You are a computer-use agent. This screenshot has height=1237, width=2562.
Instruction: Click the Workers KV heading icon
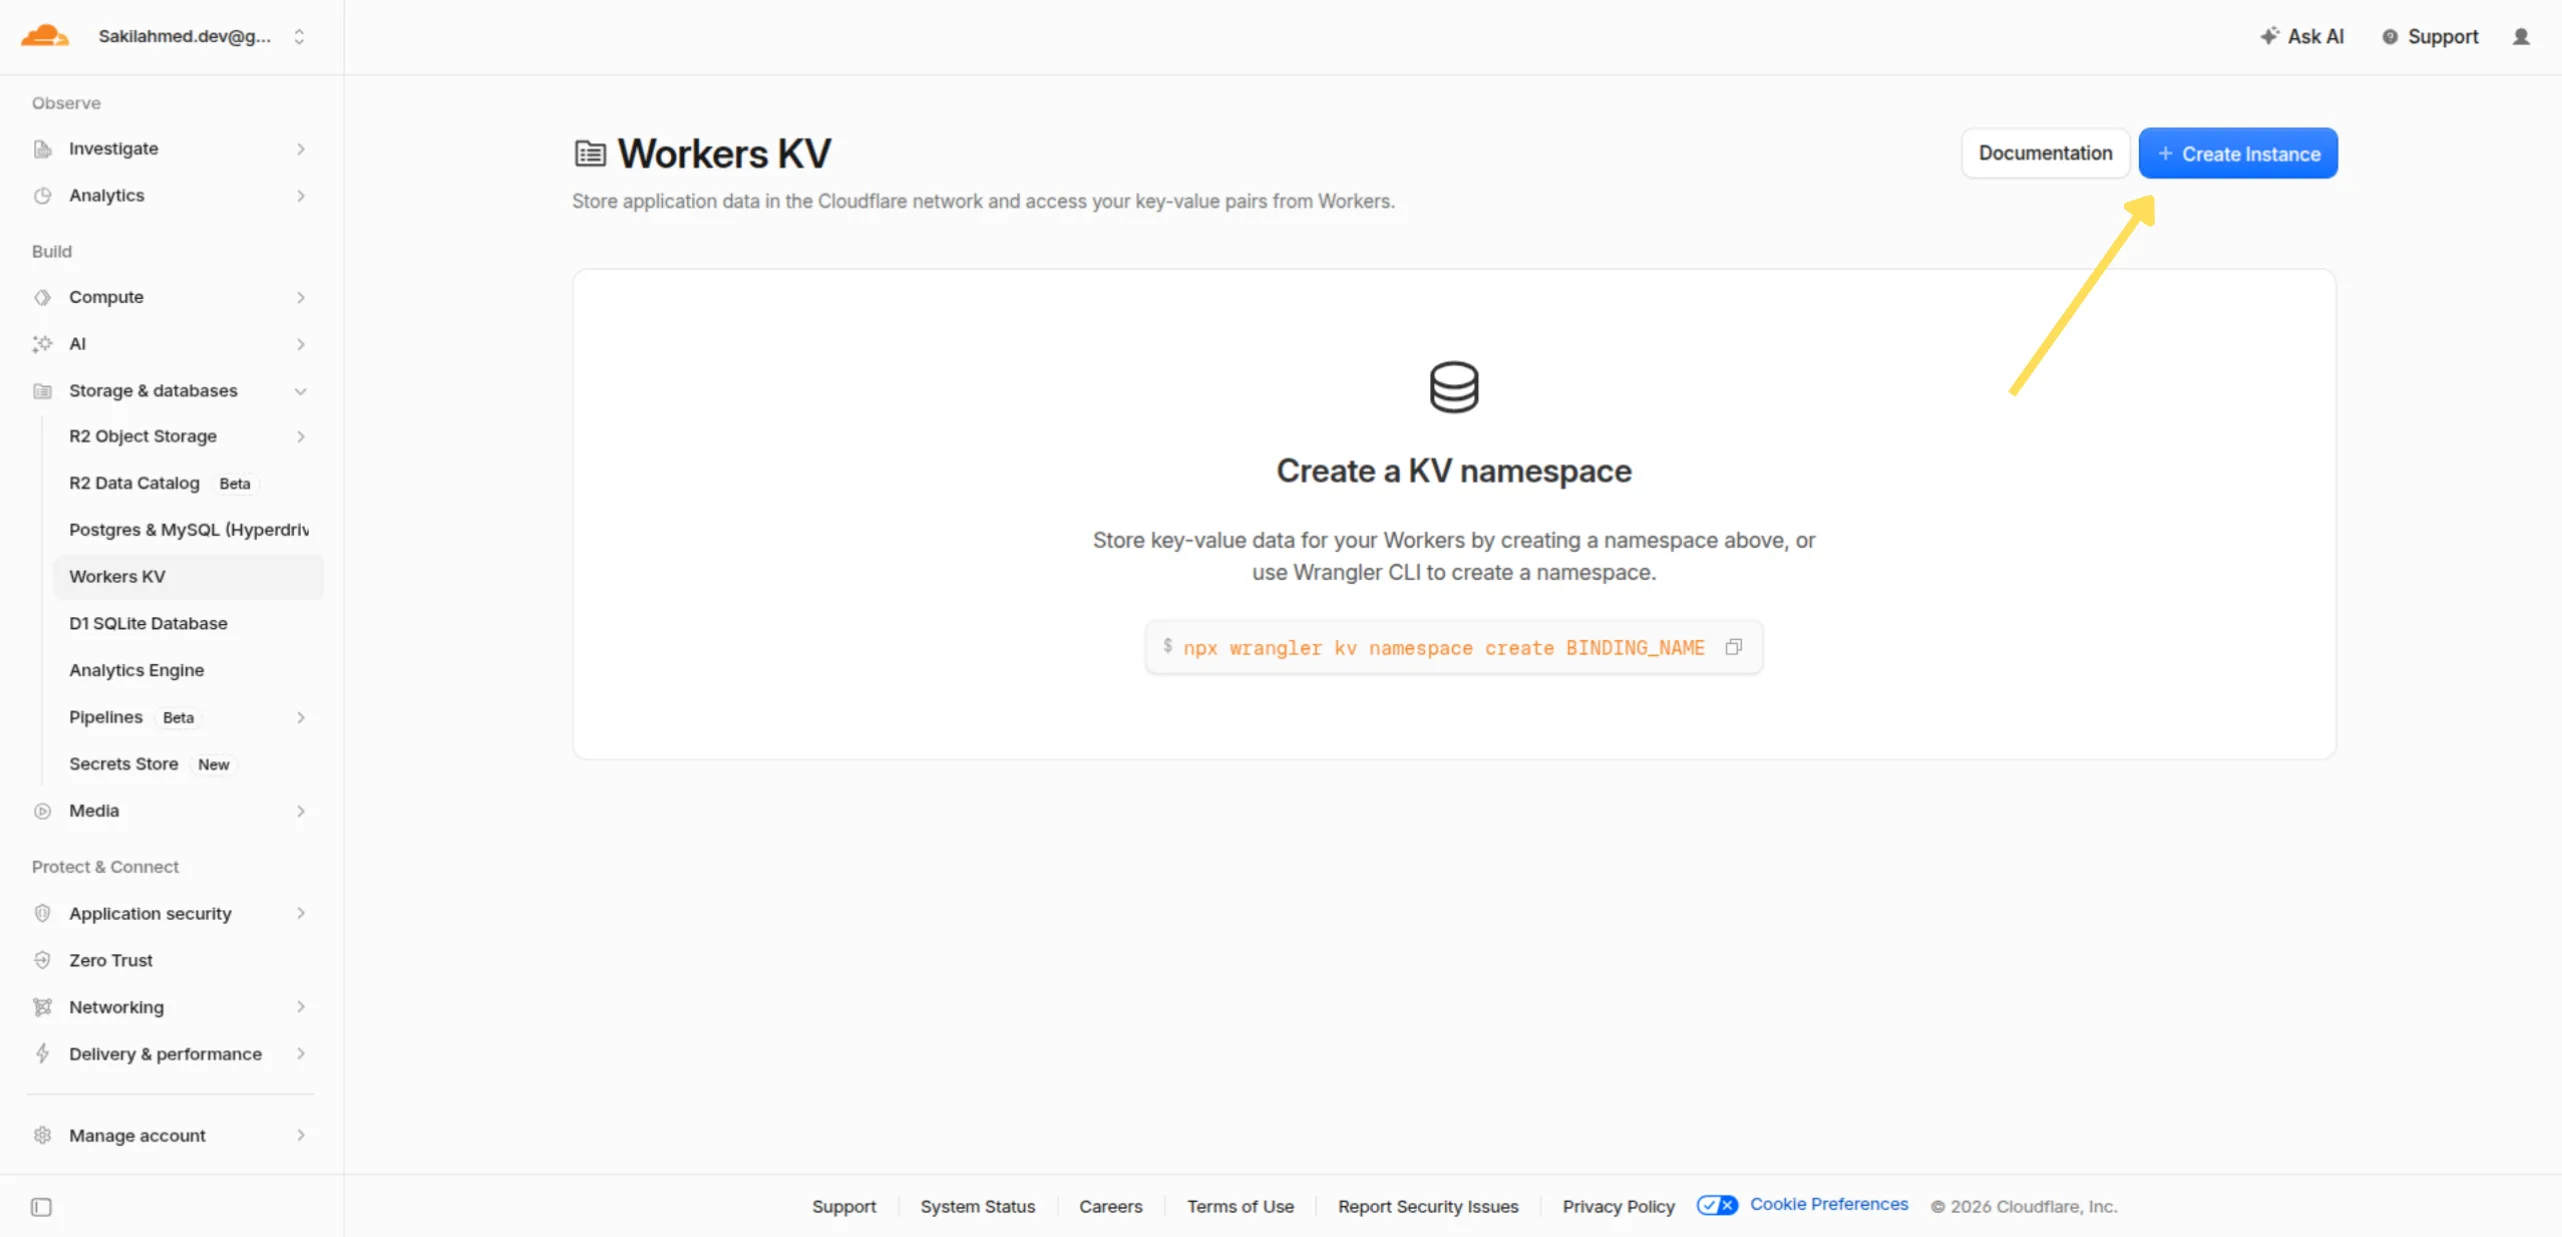[x=590, y=154]
